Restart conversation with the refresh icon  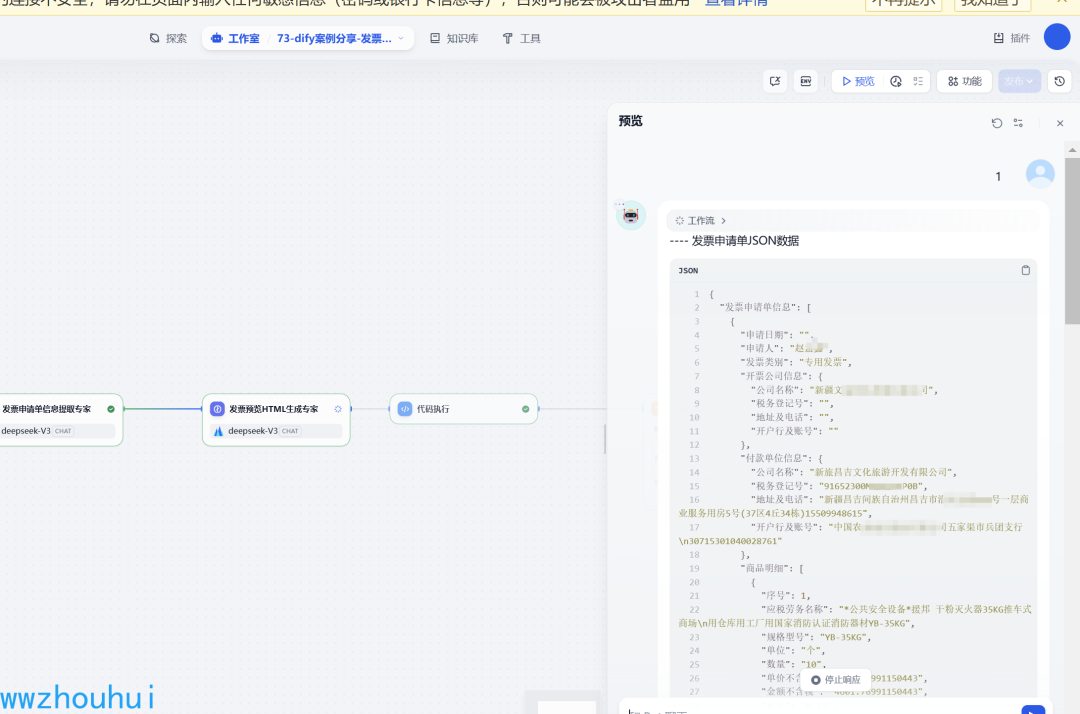pyautogui.click(x=997, y=123)
